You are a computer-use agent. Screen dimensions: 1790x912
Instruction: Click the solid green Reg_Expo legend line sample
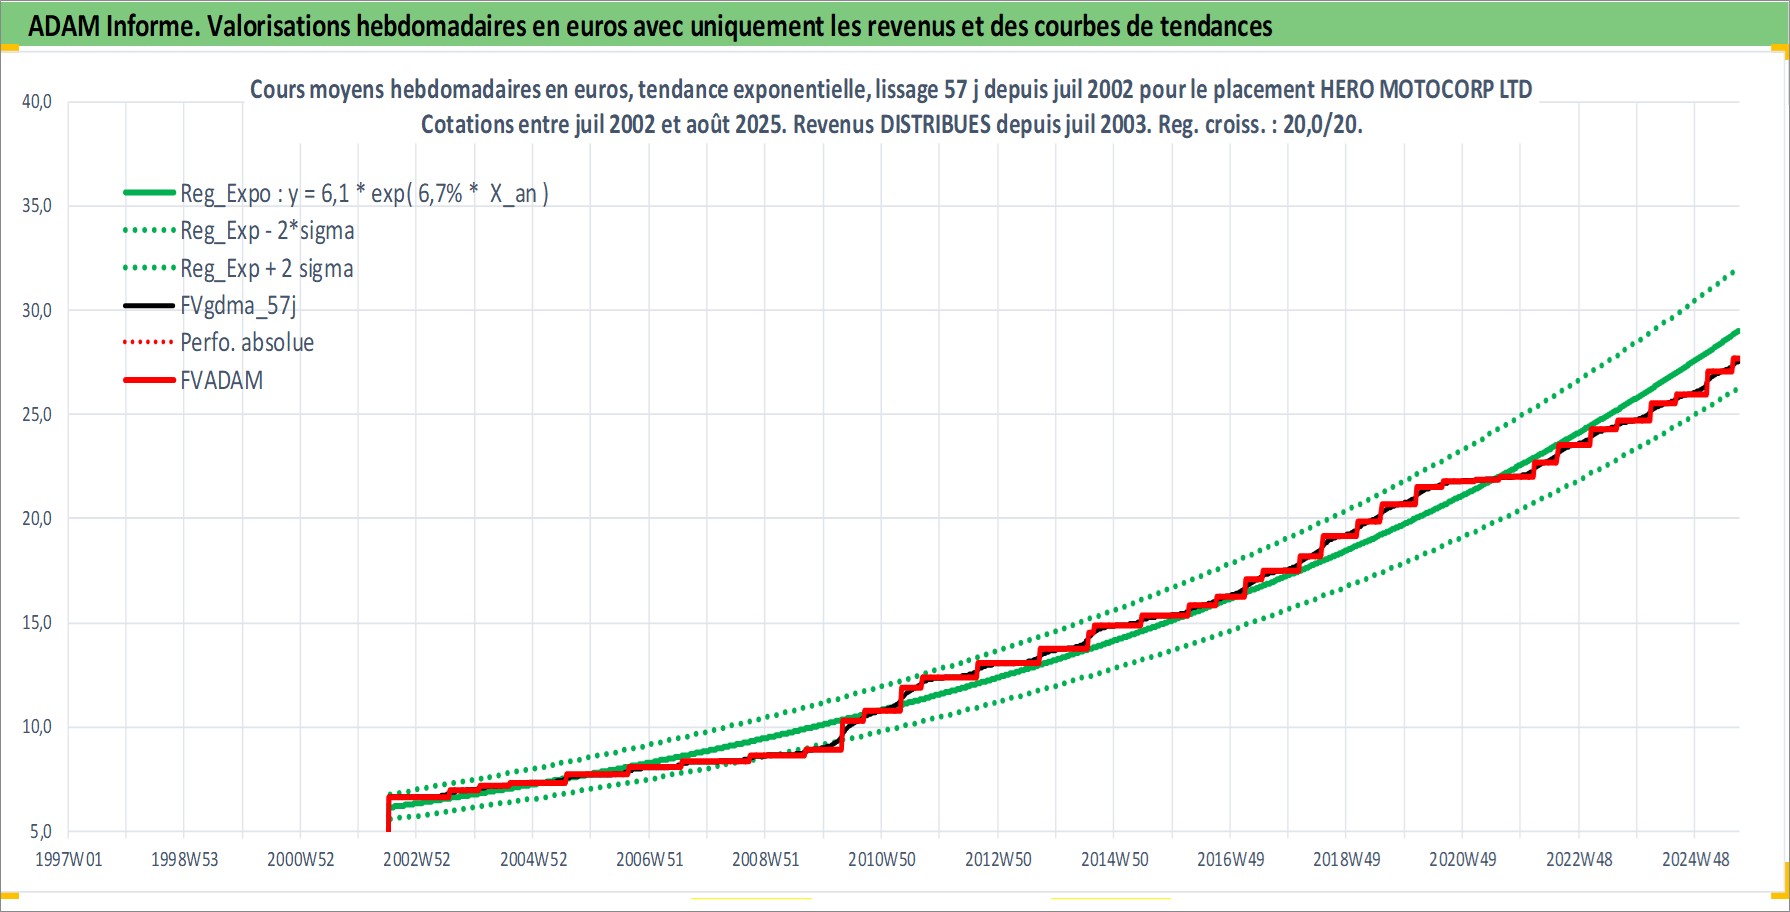tap(149, 192)
